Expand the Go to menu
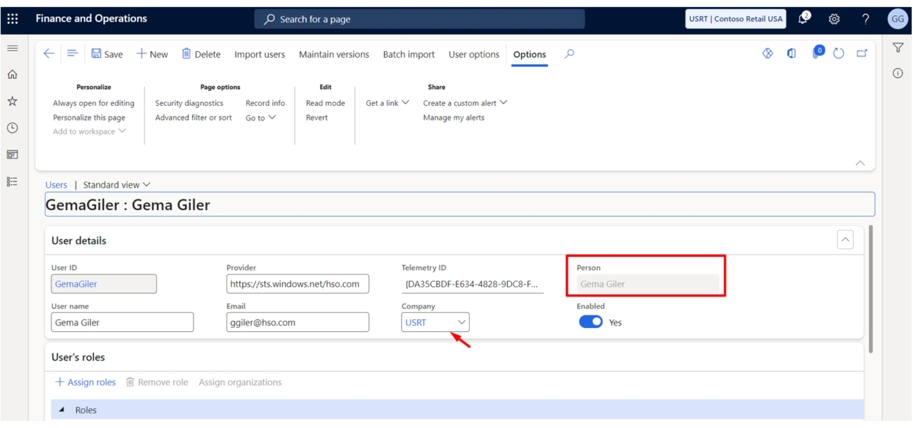 (260, 118)
